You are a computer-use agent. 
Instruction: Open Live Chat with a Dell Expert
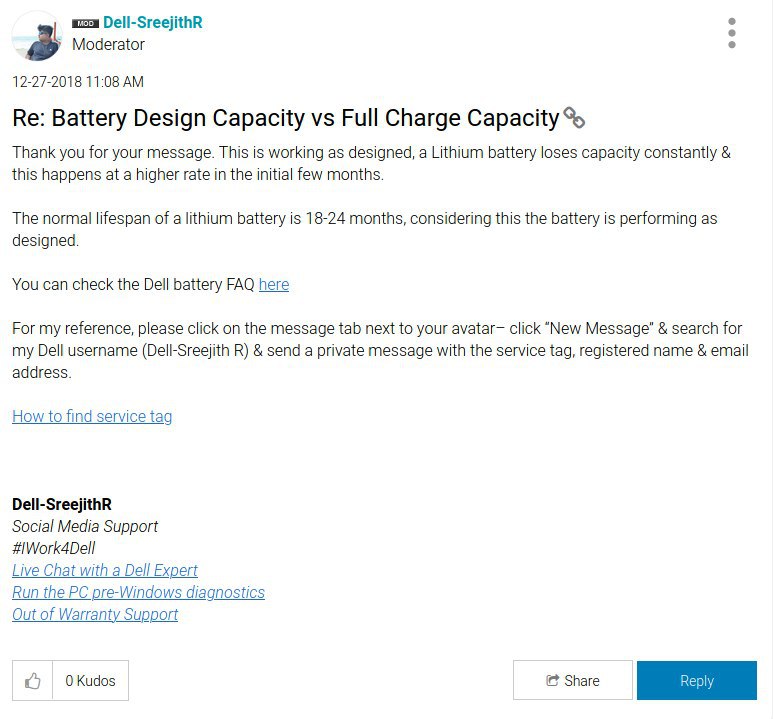click(x=105, y=570)
